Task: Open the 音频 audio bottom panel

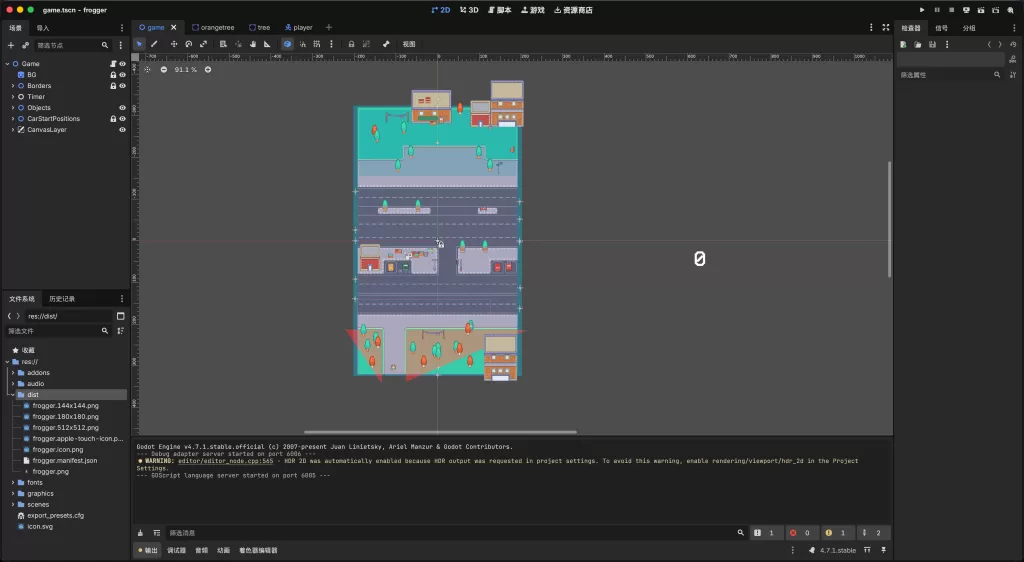Action: tap(201, 550)
